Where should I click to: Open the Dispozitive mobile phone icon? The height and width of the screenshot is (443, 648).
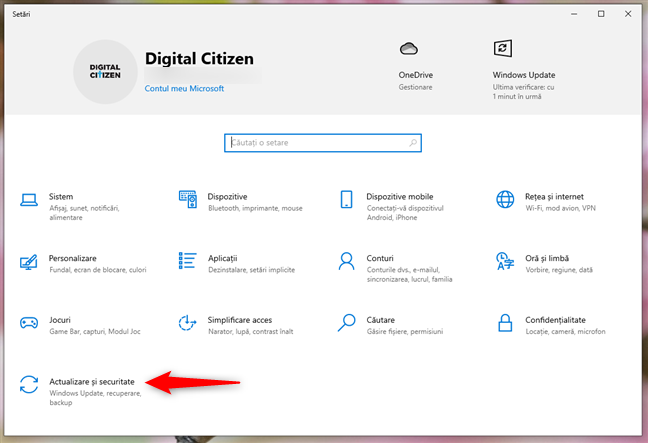[346, 199]
